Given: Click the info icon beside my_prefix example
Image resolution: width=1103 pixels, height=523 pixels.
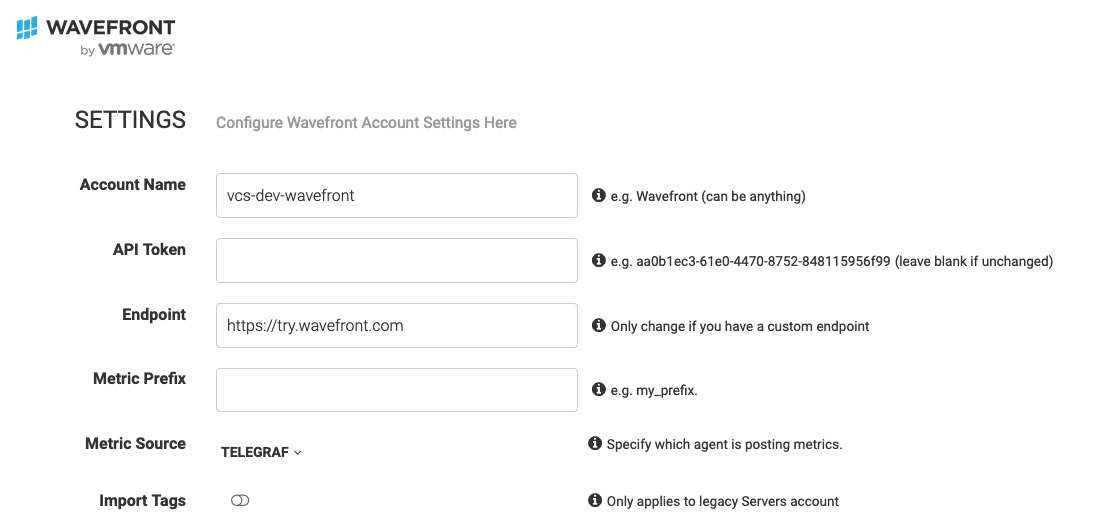Looking at the screenshot, I should 599,389.
